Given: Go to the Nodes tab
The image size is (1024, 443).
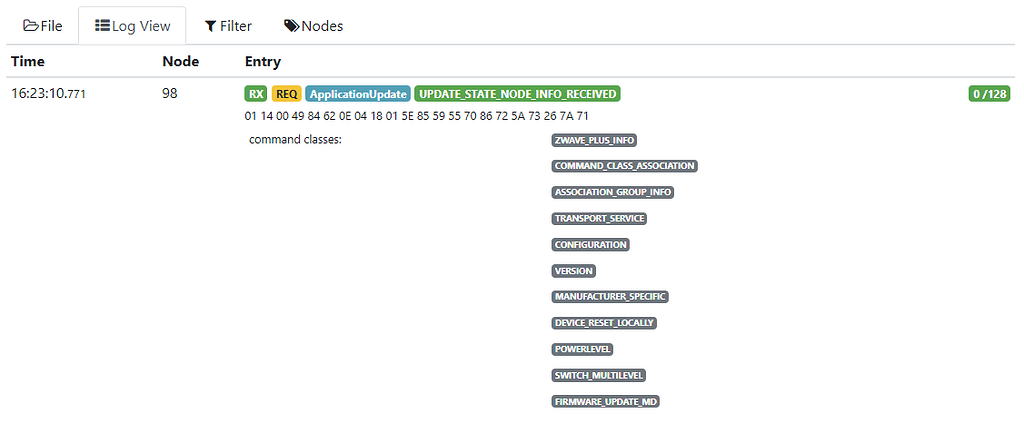Looking at the screenshot, I should (313, 26).
